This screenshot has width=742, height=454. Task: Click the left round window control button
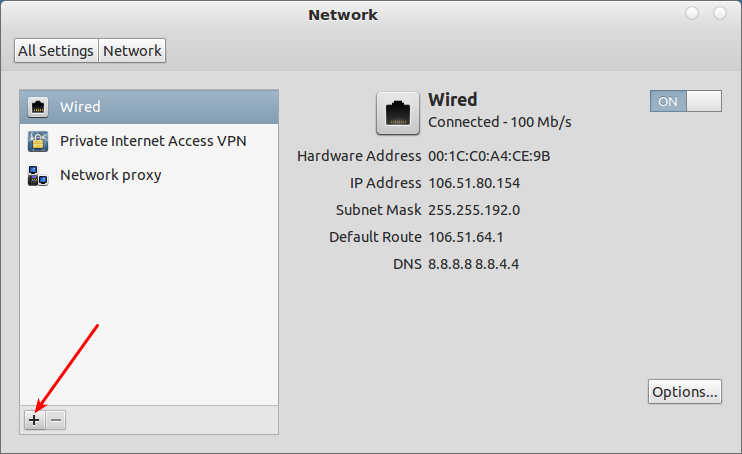(x=692, y=14)
